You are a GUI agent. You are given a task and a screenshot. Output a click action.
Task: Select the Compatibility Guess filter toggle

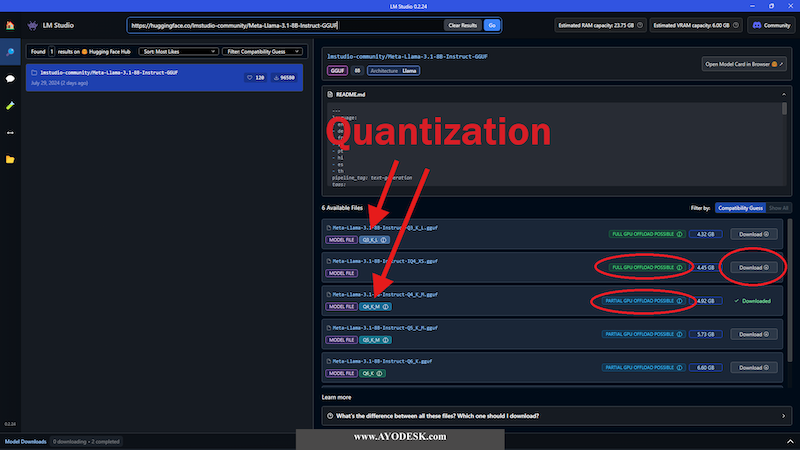[x=740, y=208]
